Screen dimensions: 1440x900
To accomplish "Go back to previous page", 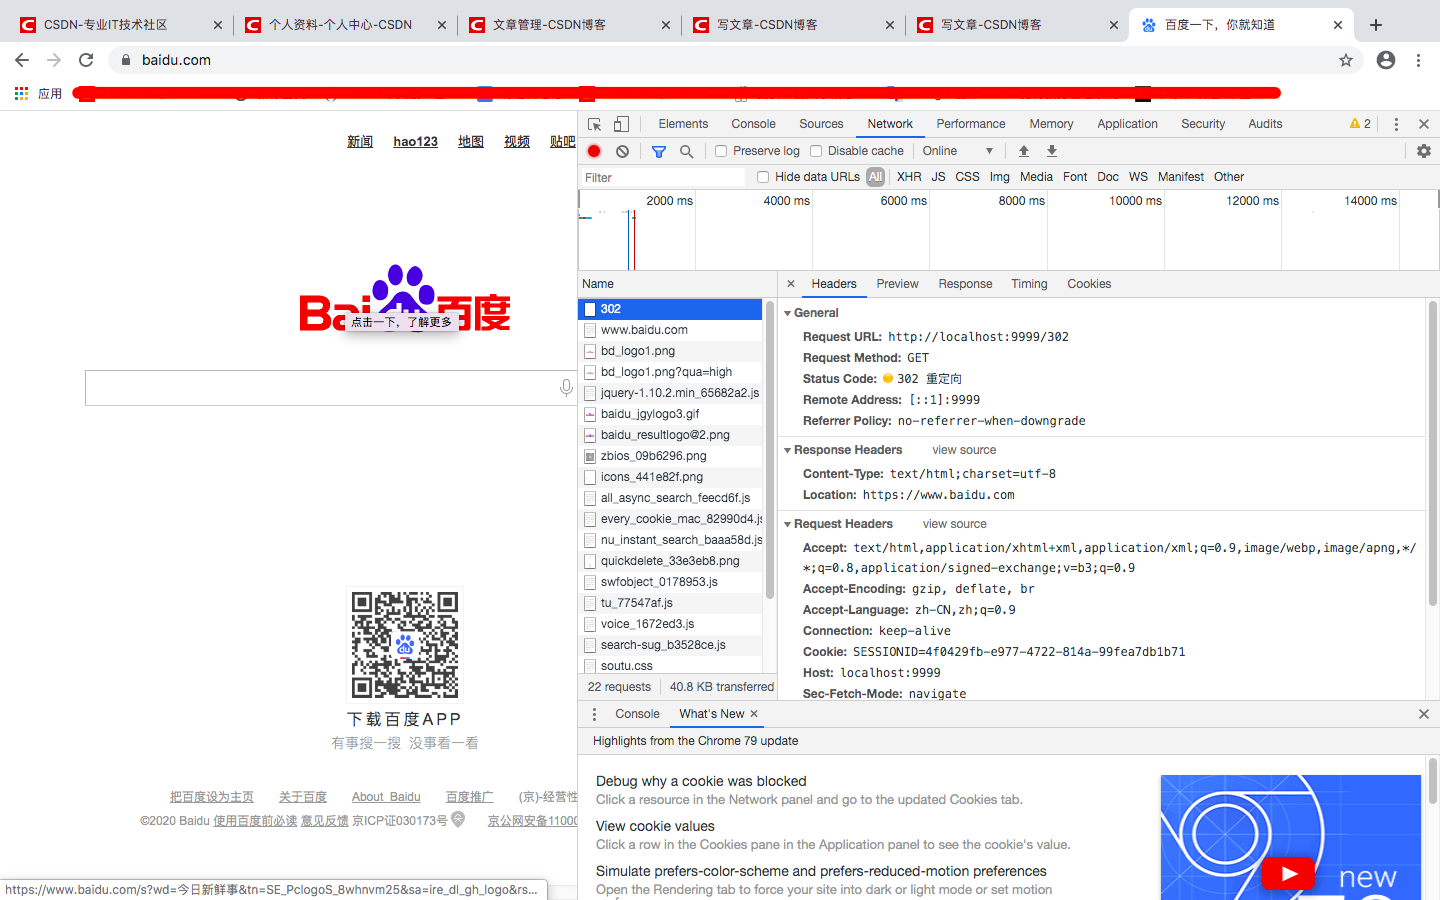I will click(22, 60).
